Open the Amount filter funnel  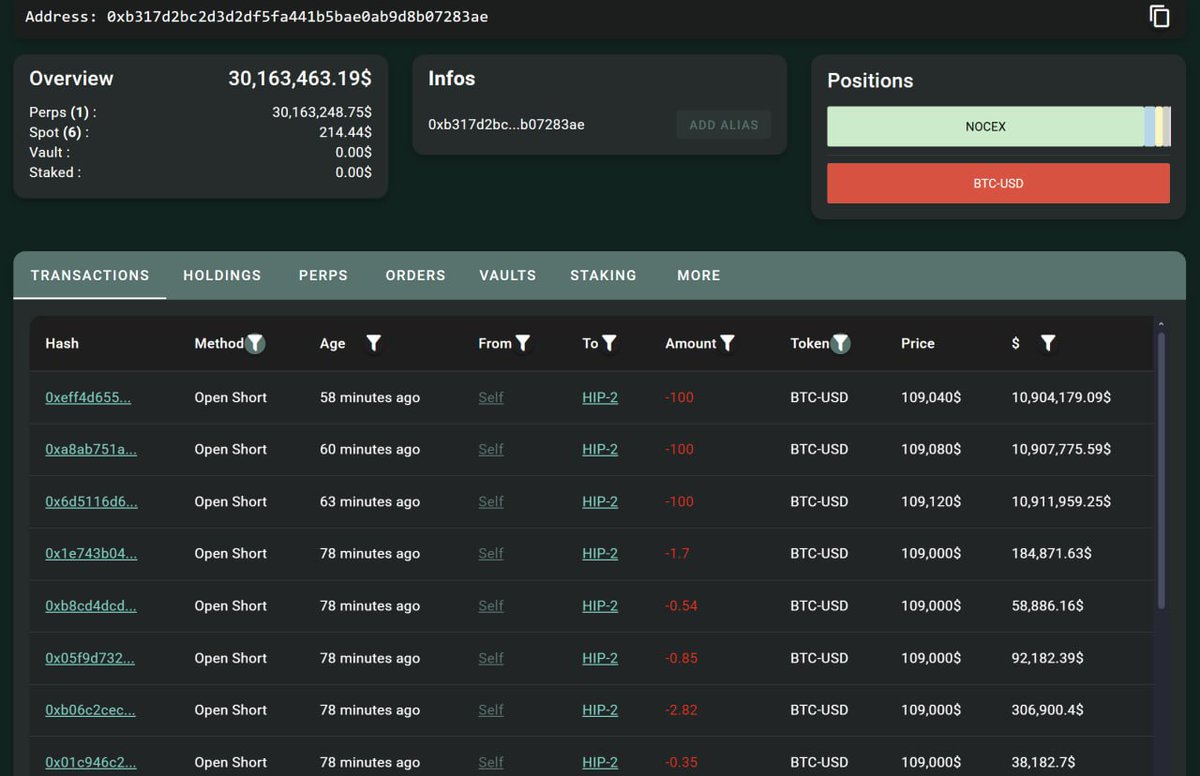pos(728,343)
